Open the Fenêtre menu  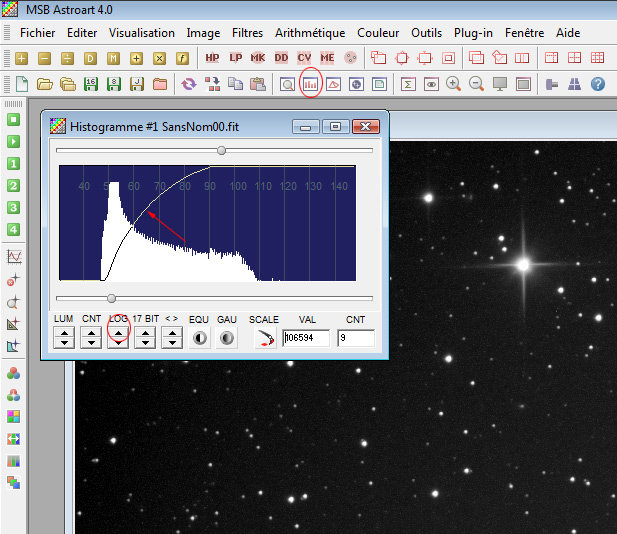click(x=524, y=33)
